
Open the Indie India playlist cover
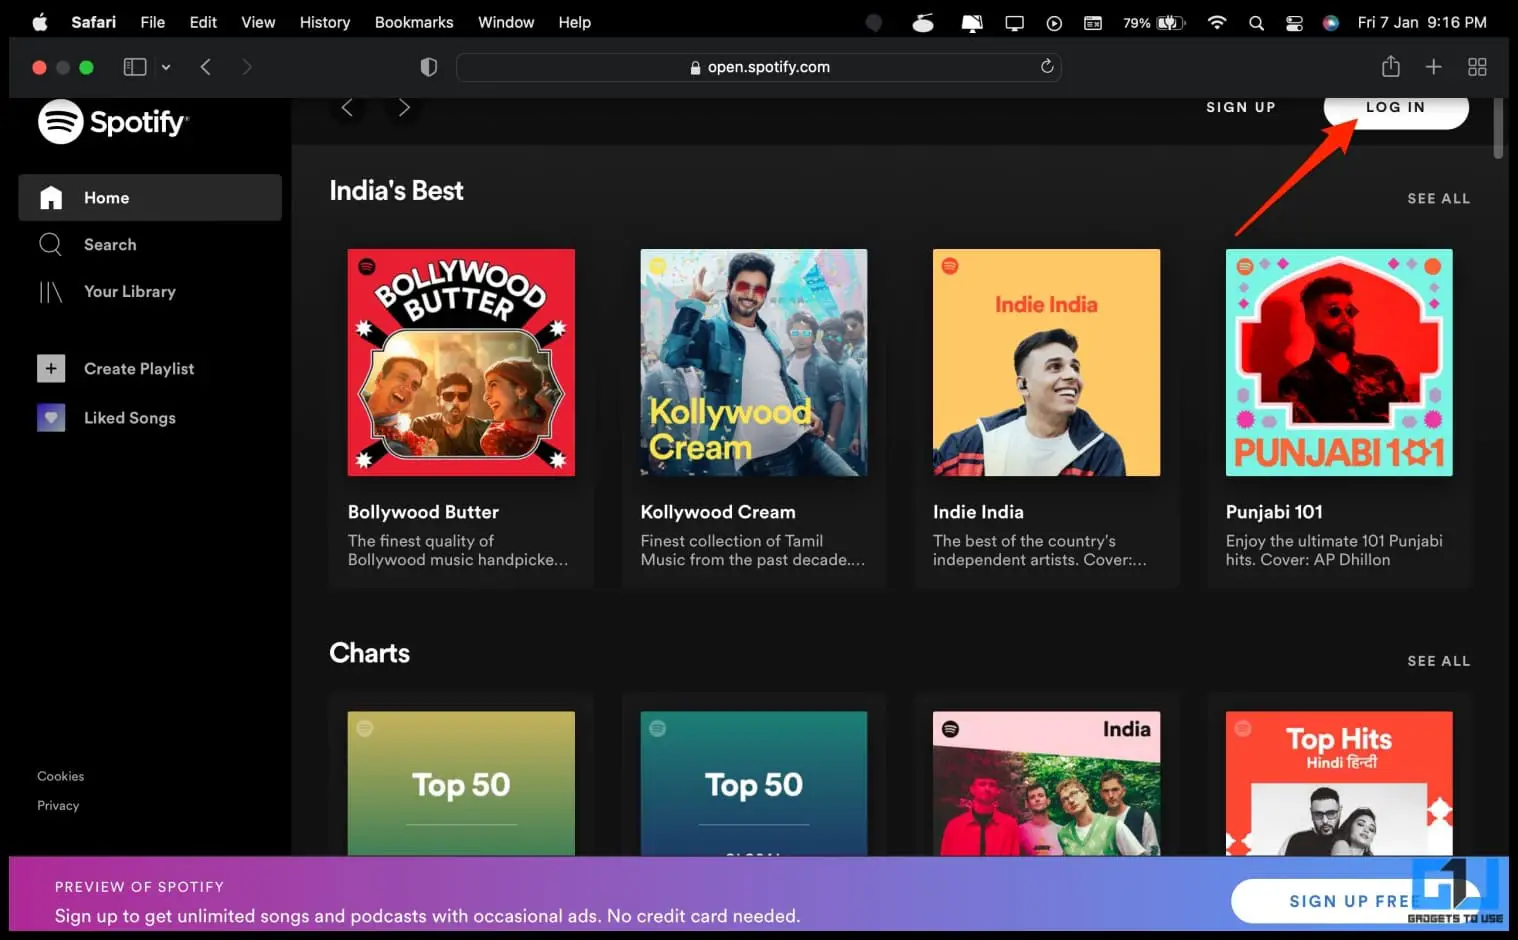(1046, 362)
